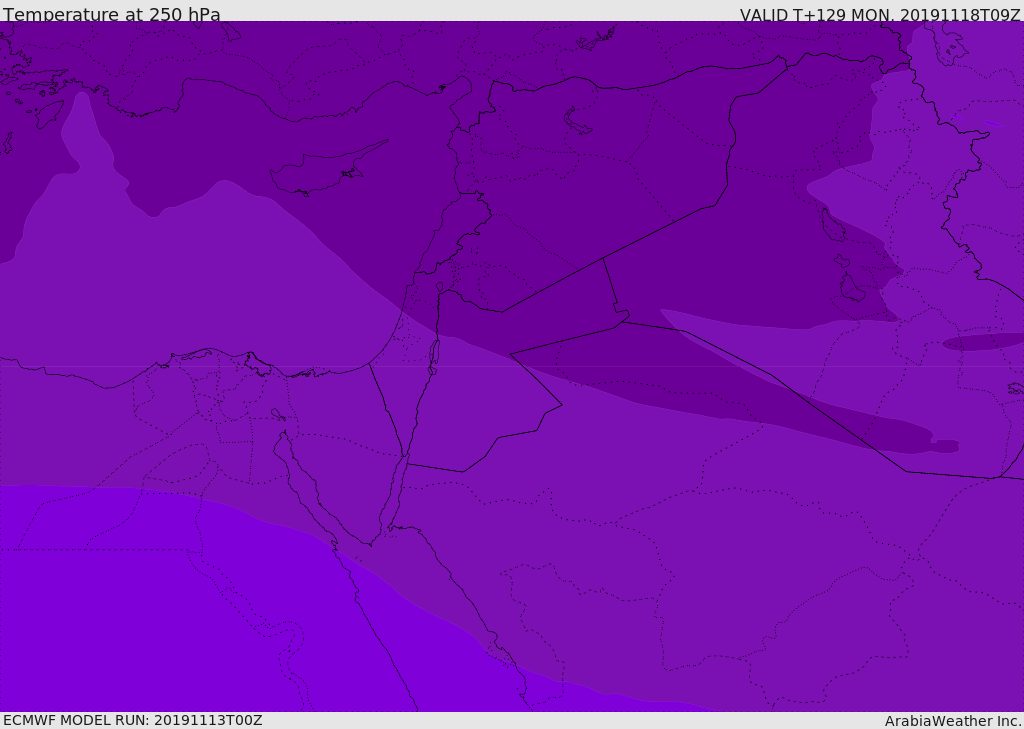Click the ECMWF MODEL RUN label

coord(132,720)
